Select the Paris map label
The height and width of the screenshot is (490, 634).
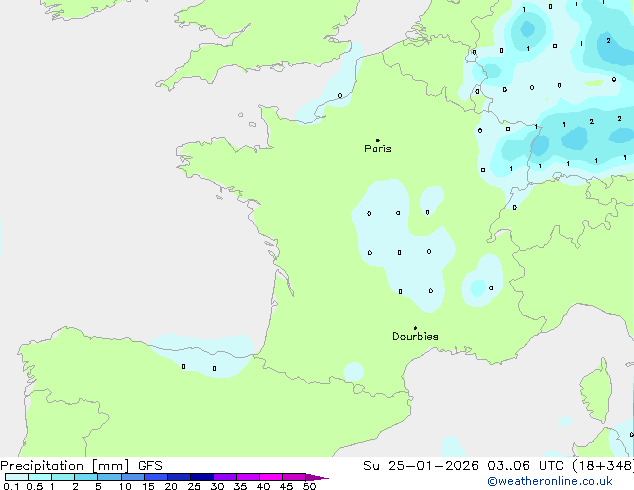click(x=378, y=148)
